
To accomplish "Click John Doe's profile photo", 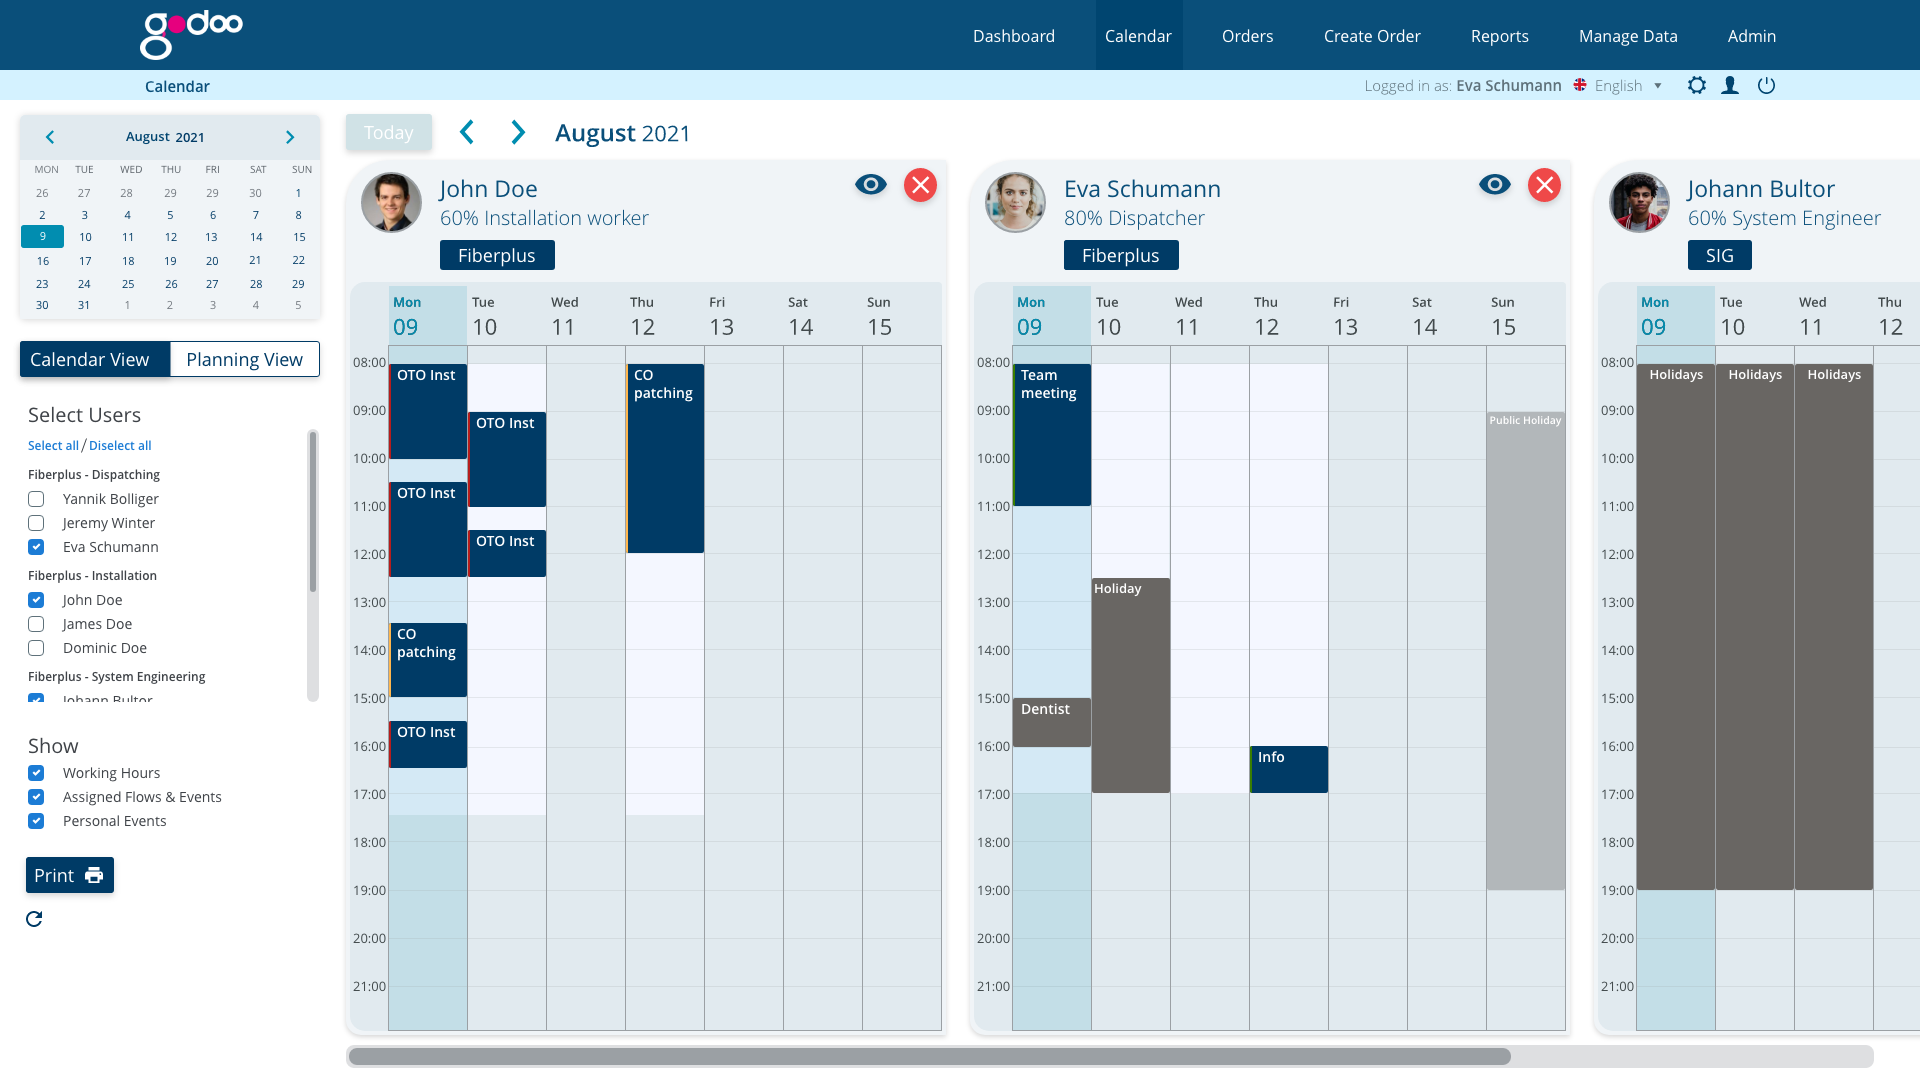I will pos(391,202).
